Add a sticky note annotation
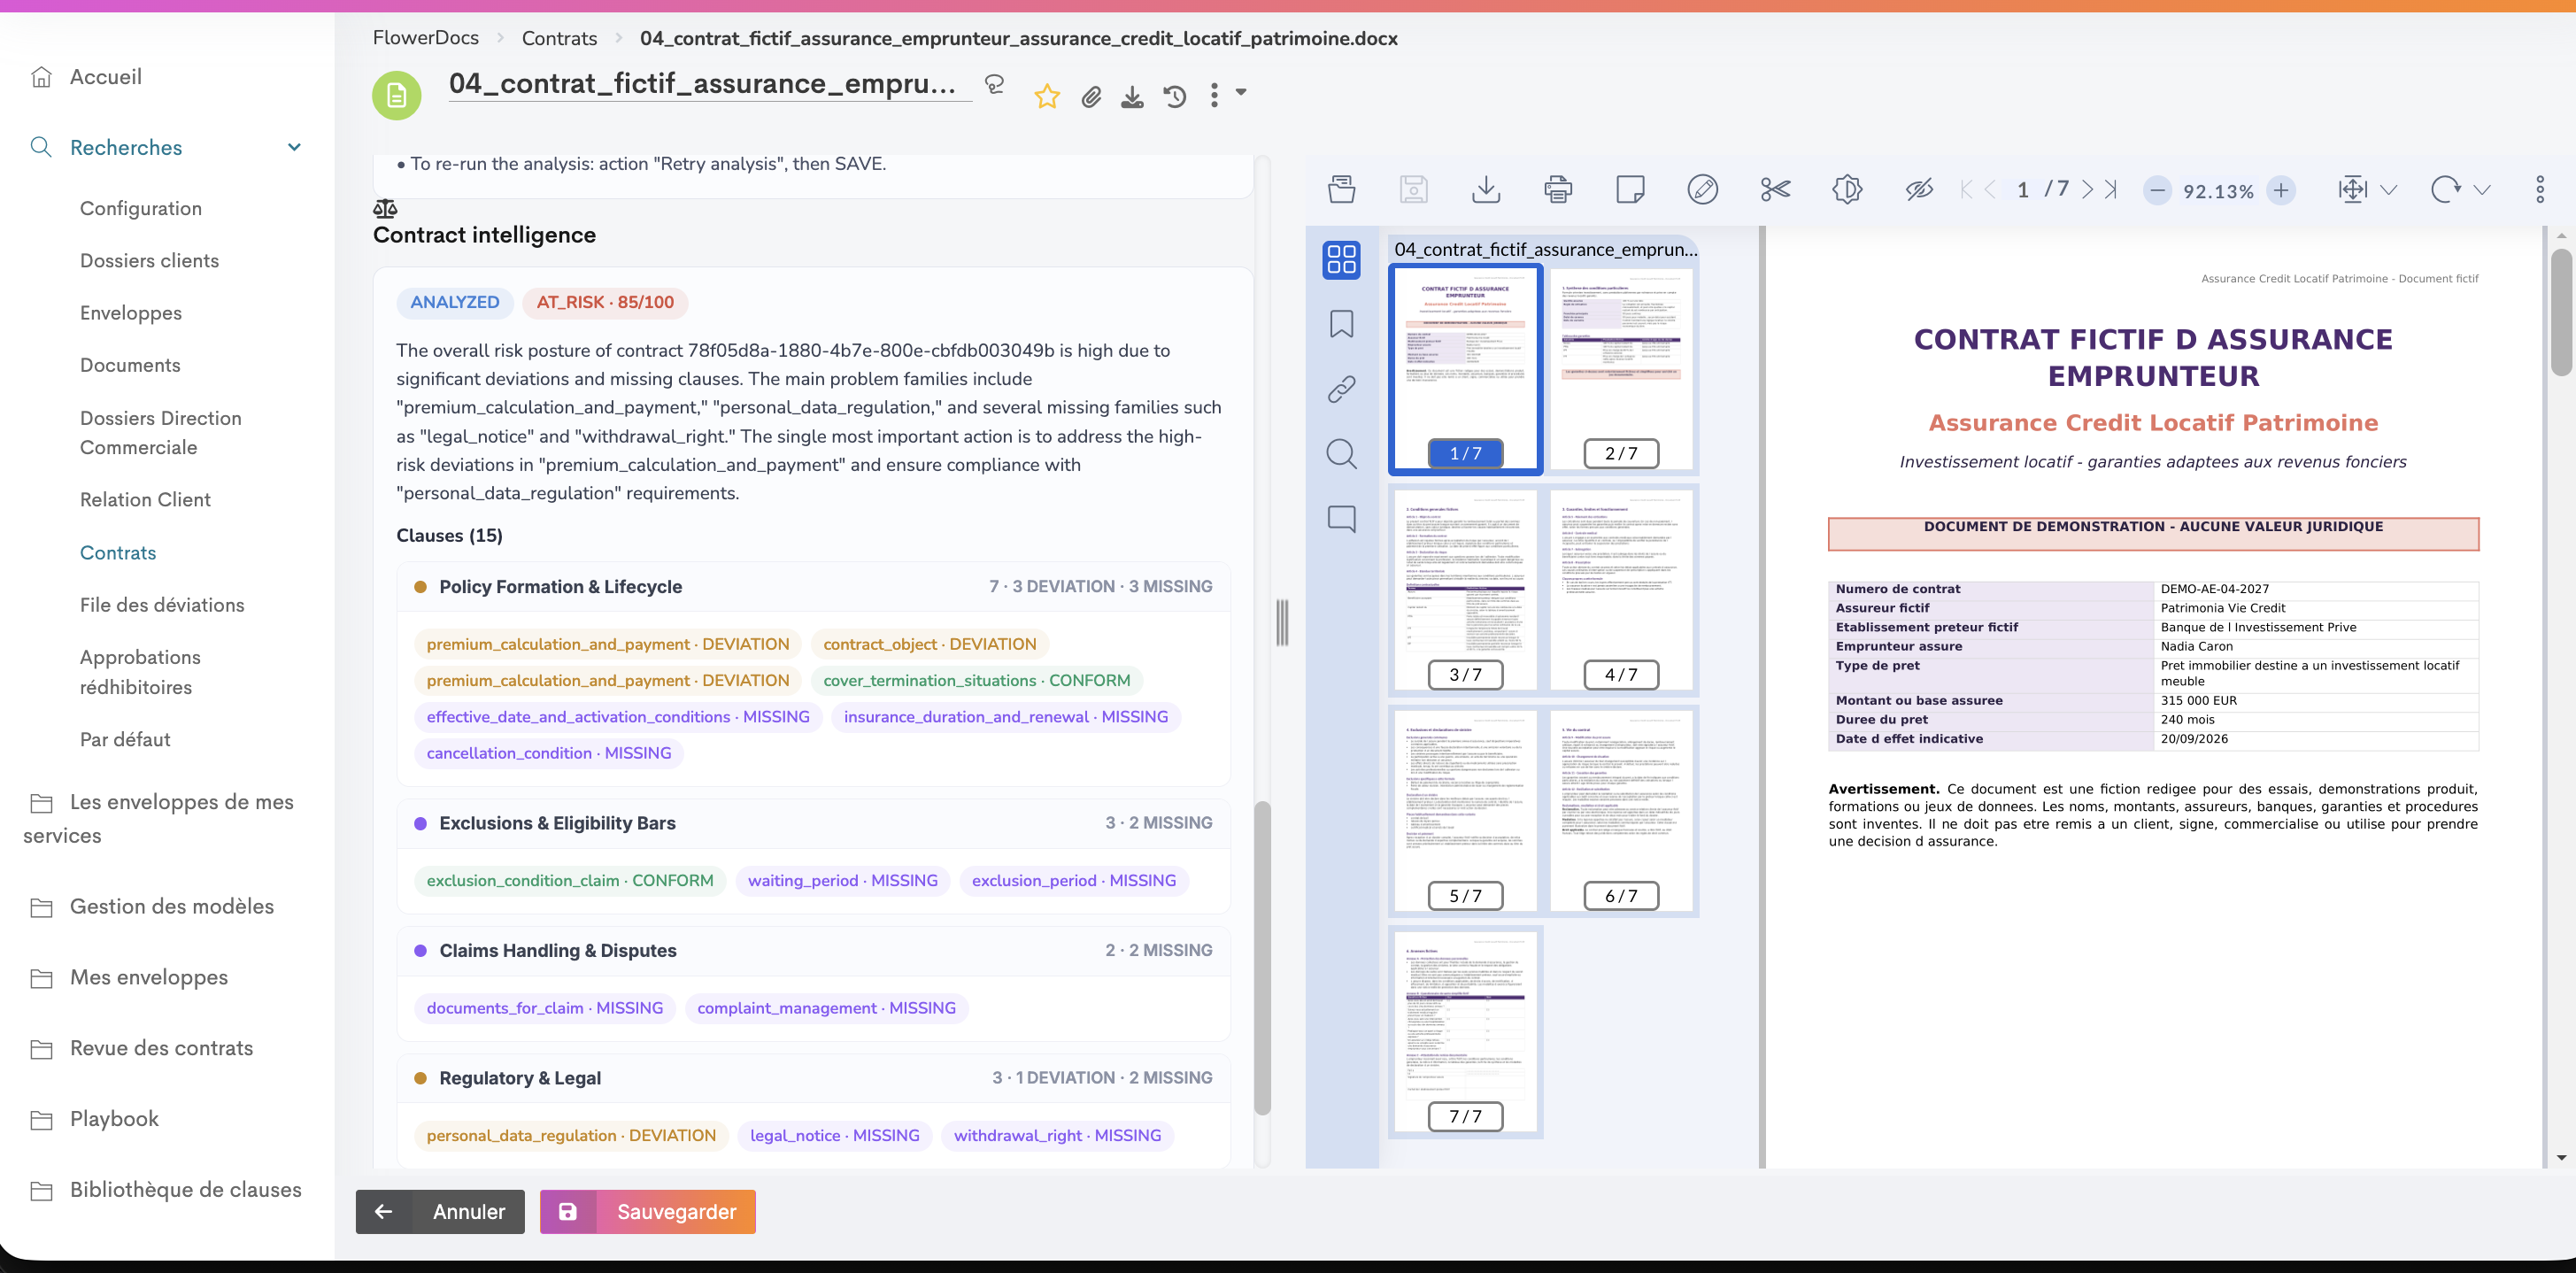 (x=1630, y=189)
